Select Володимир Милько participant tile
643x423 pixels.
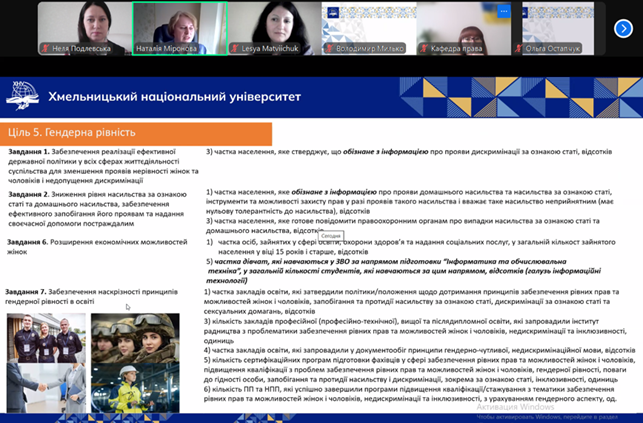click(369, 28)
